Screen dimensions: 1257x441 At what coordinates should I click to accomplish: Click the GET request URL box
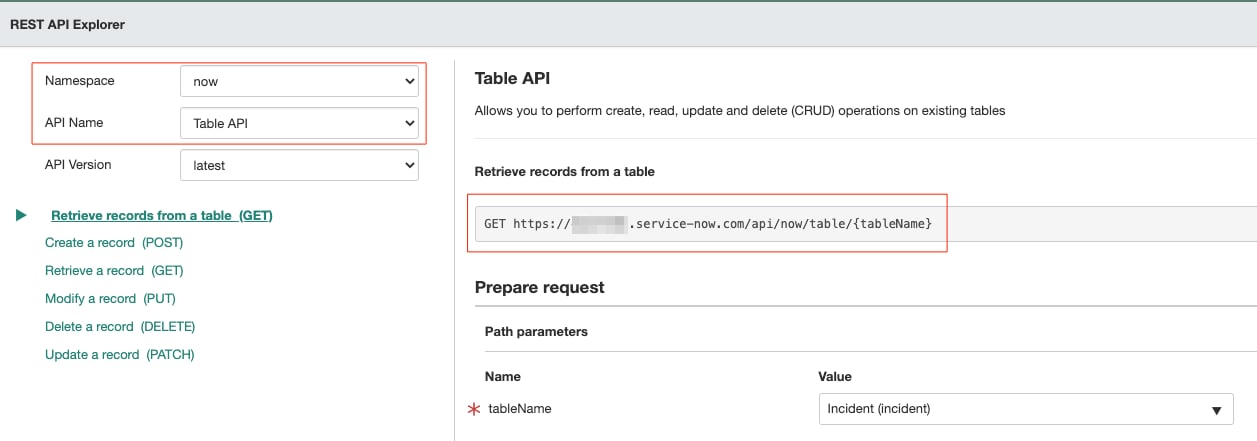coord(865,224)
